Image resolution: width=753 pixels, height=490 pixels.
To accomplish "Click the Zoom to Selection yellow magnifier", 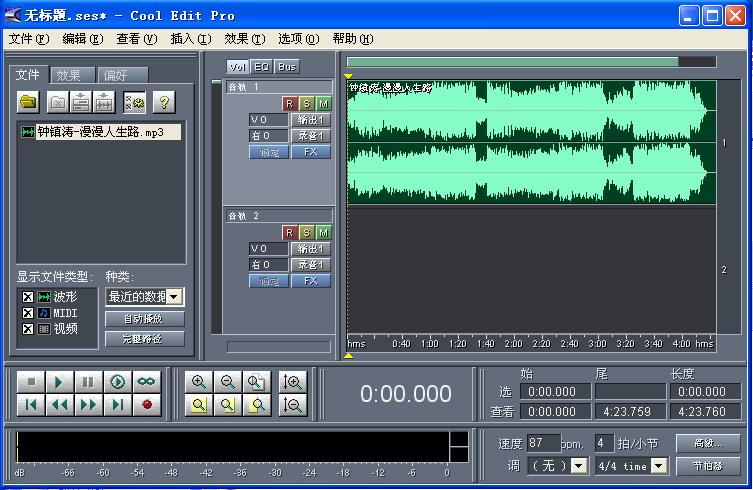I will point(199,405).
